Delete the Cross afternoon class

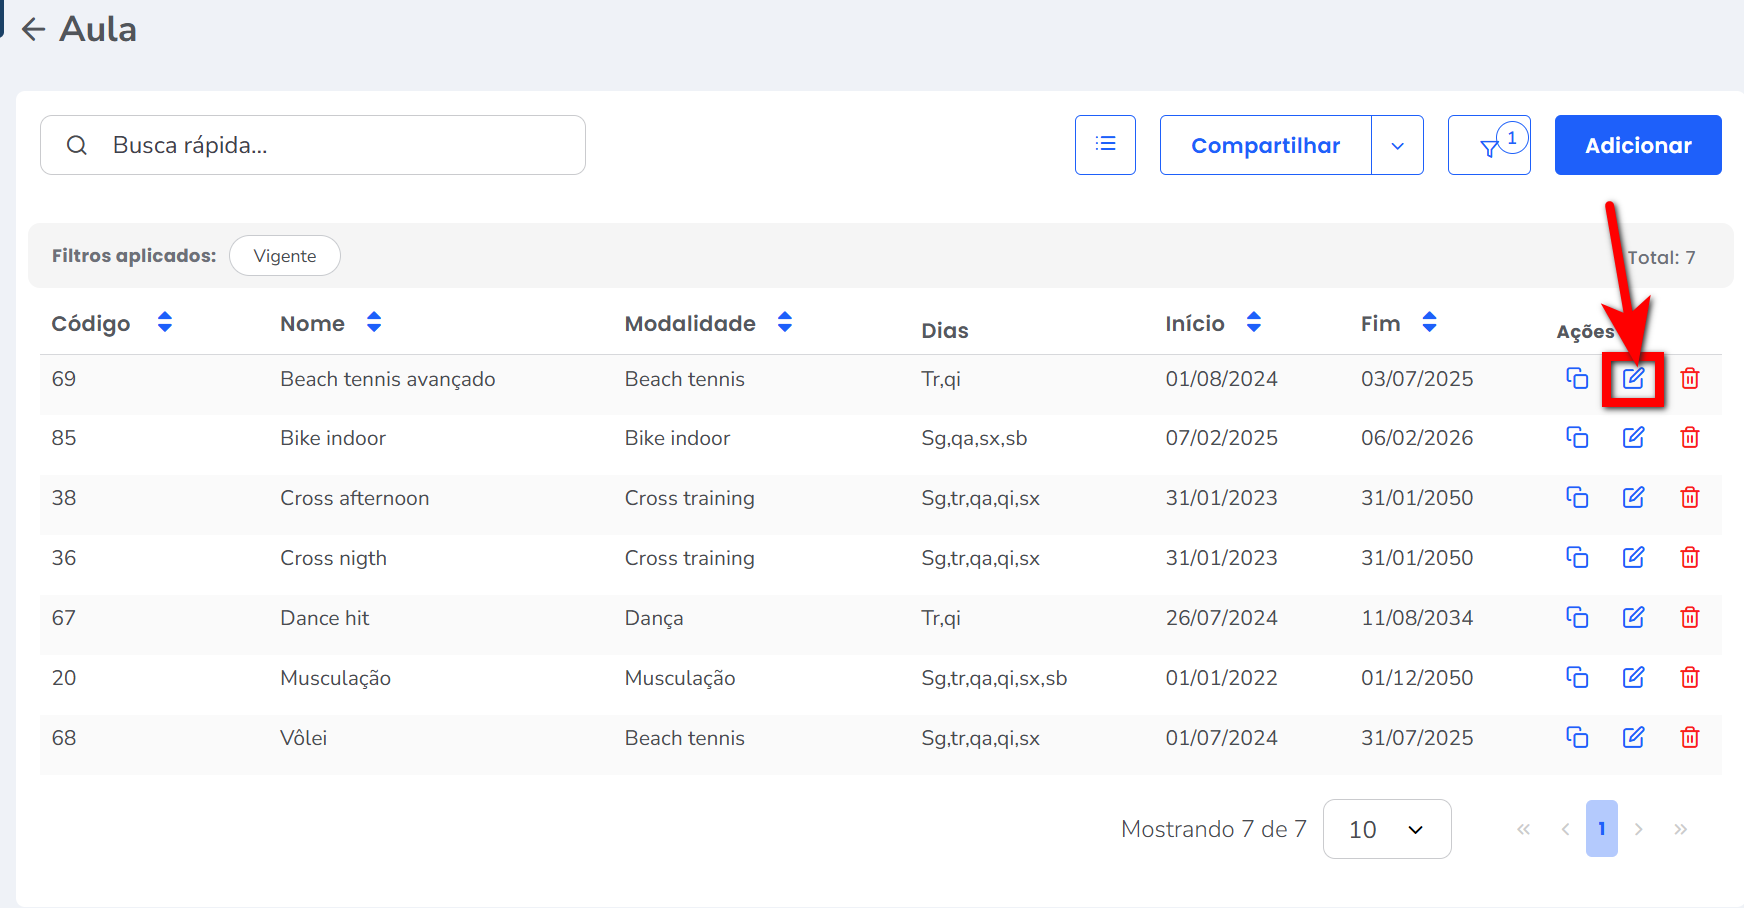[1690, 497]
